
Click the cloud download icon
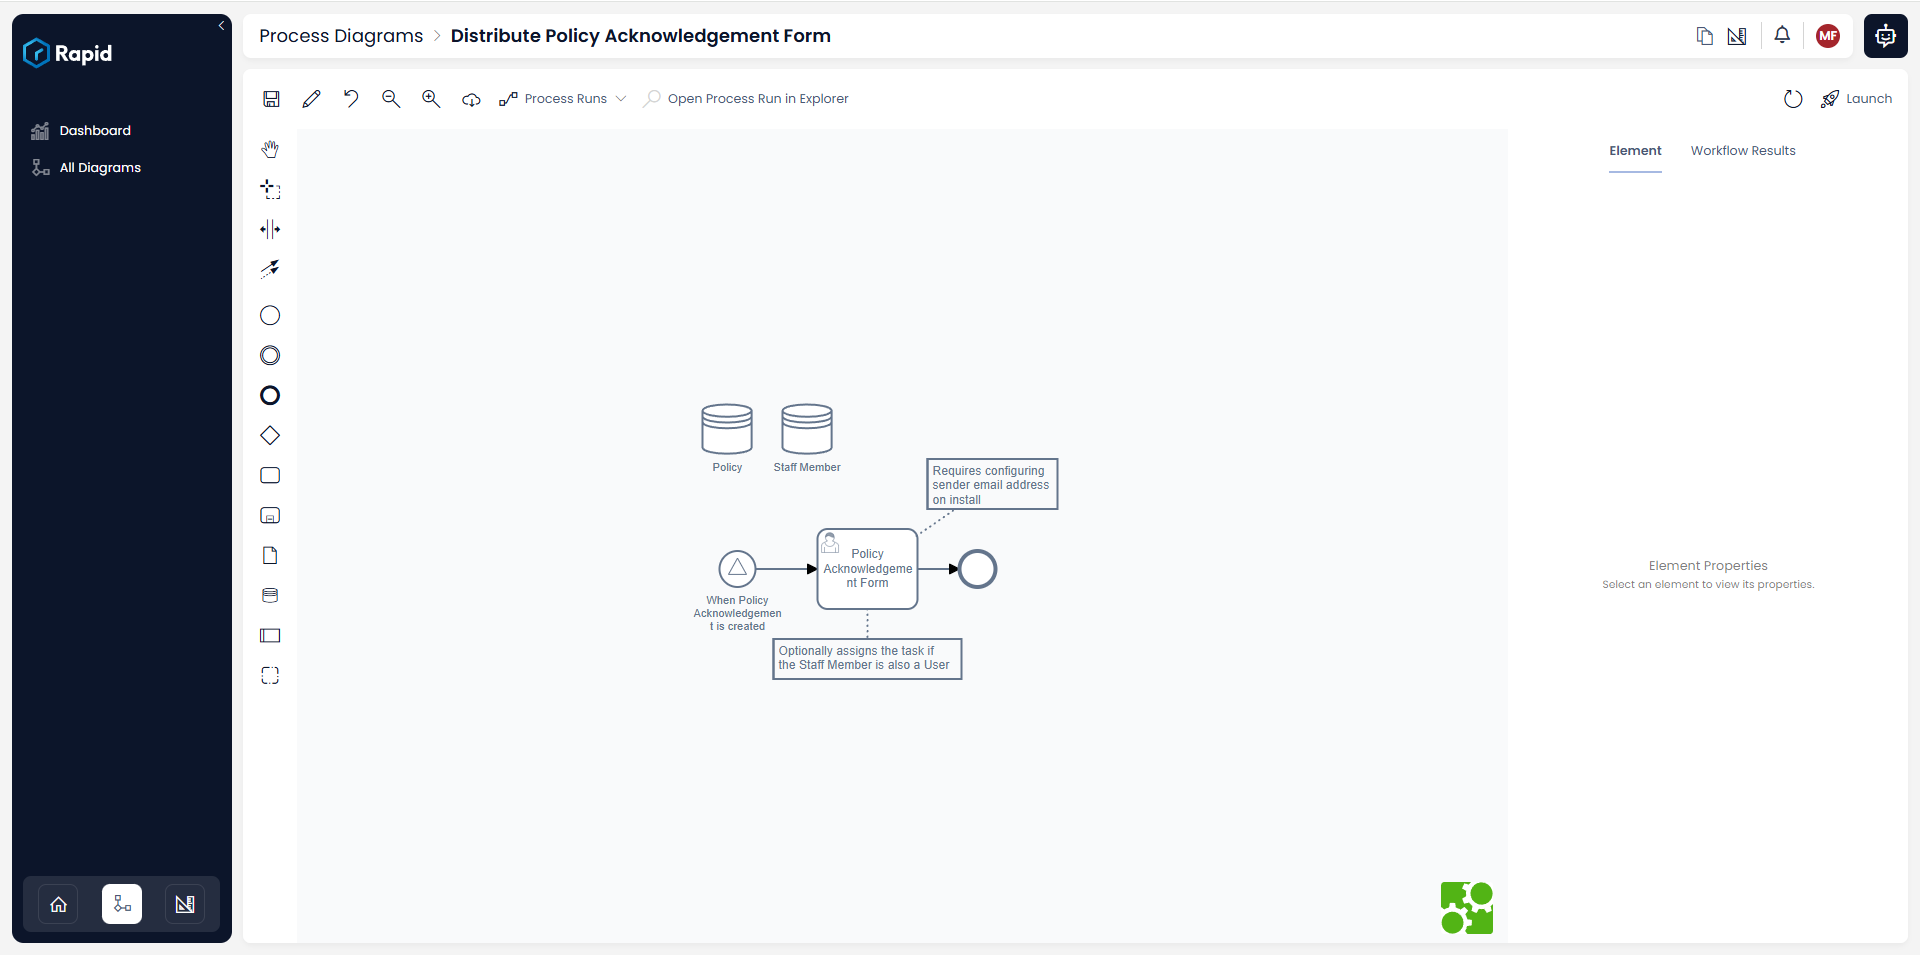coord(471,99)
